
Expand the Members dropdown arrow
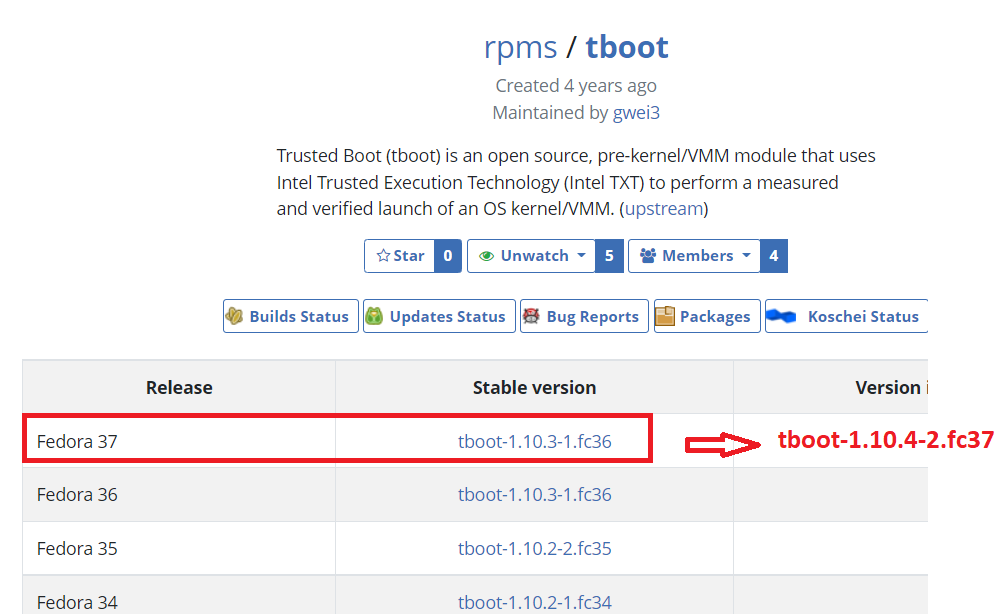(x=747, y=255)
